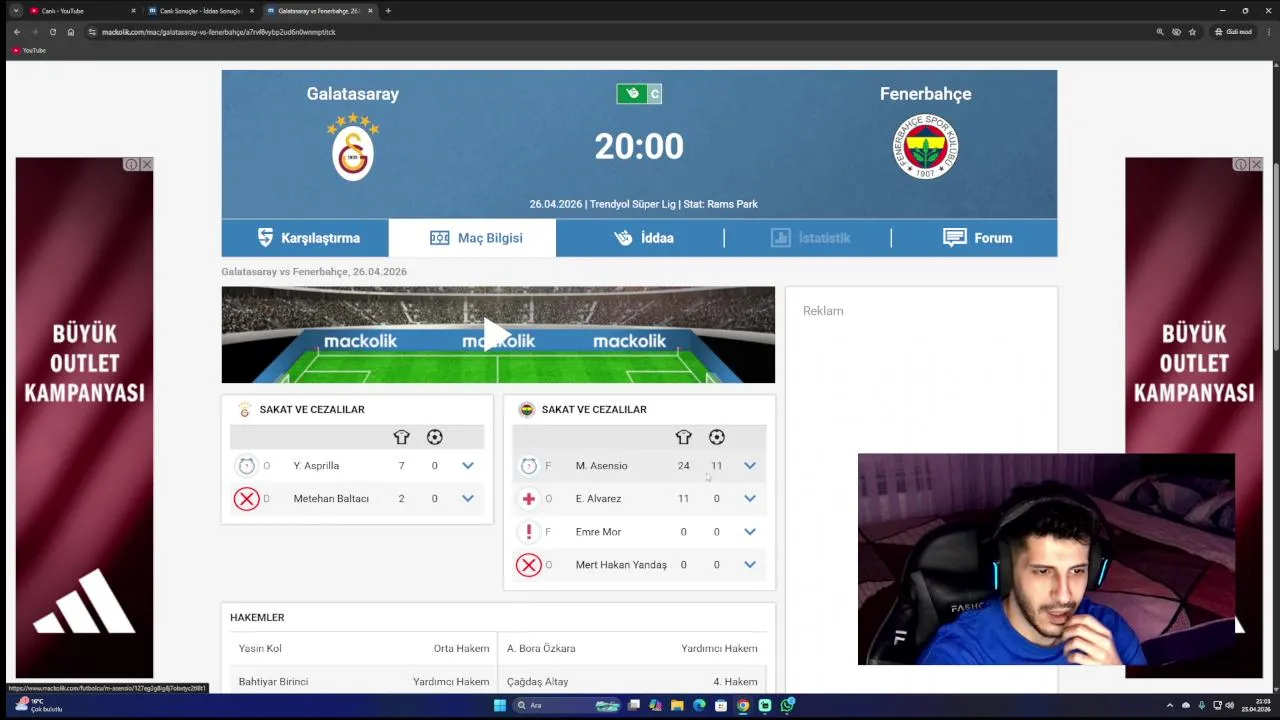The height and width of the screenshot is (720, 1280).
Task: Open E. Alvarez player link
Action: click(598, 499)
